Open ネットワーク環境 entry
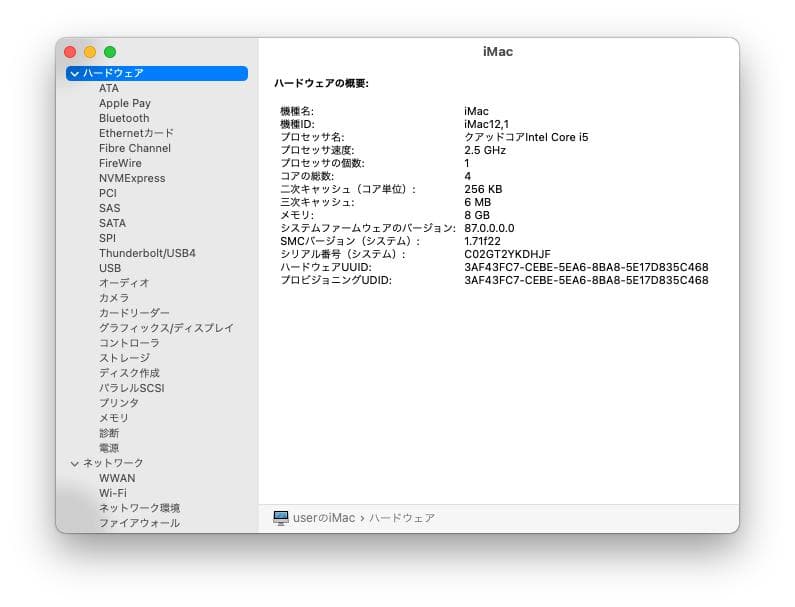795x607 pixels. click(139, 508)
